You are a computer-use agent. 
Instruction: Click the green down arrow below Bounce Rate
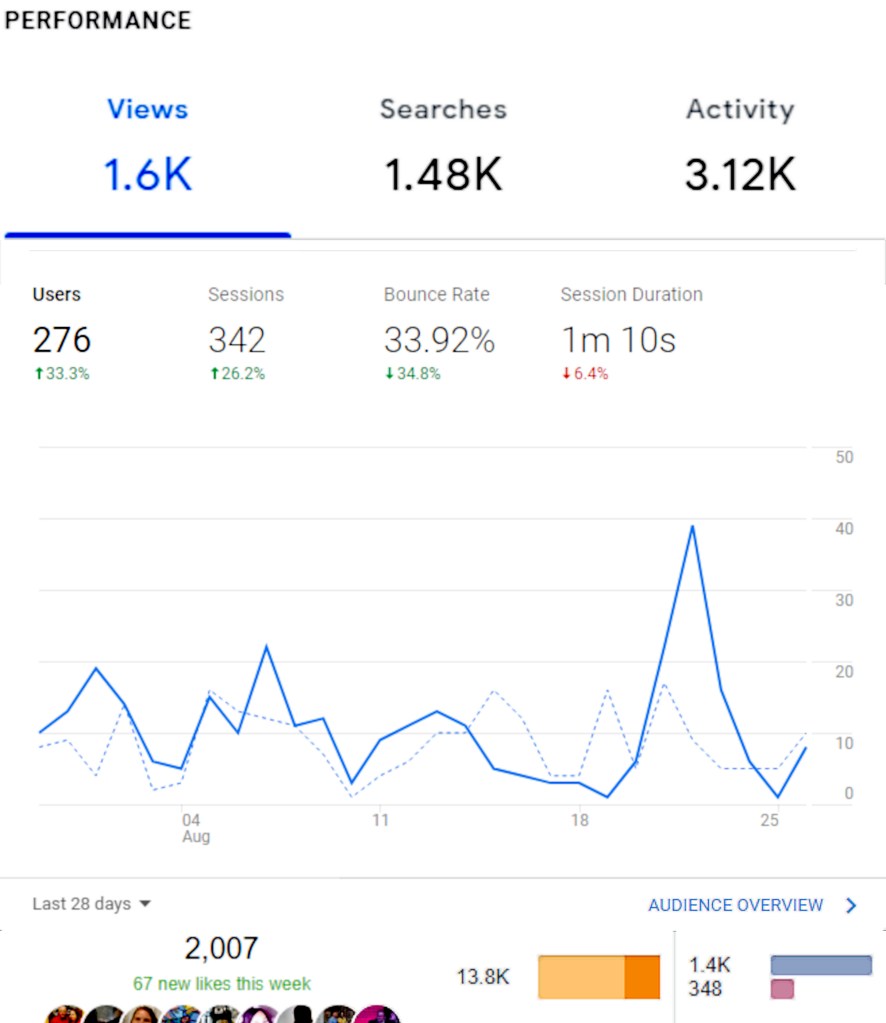tap(389, 373)
